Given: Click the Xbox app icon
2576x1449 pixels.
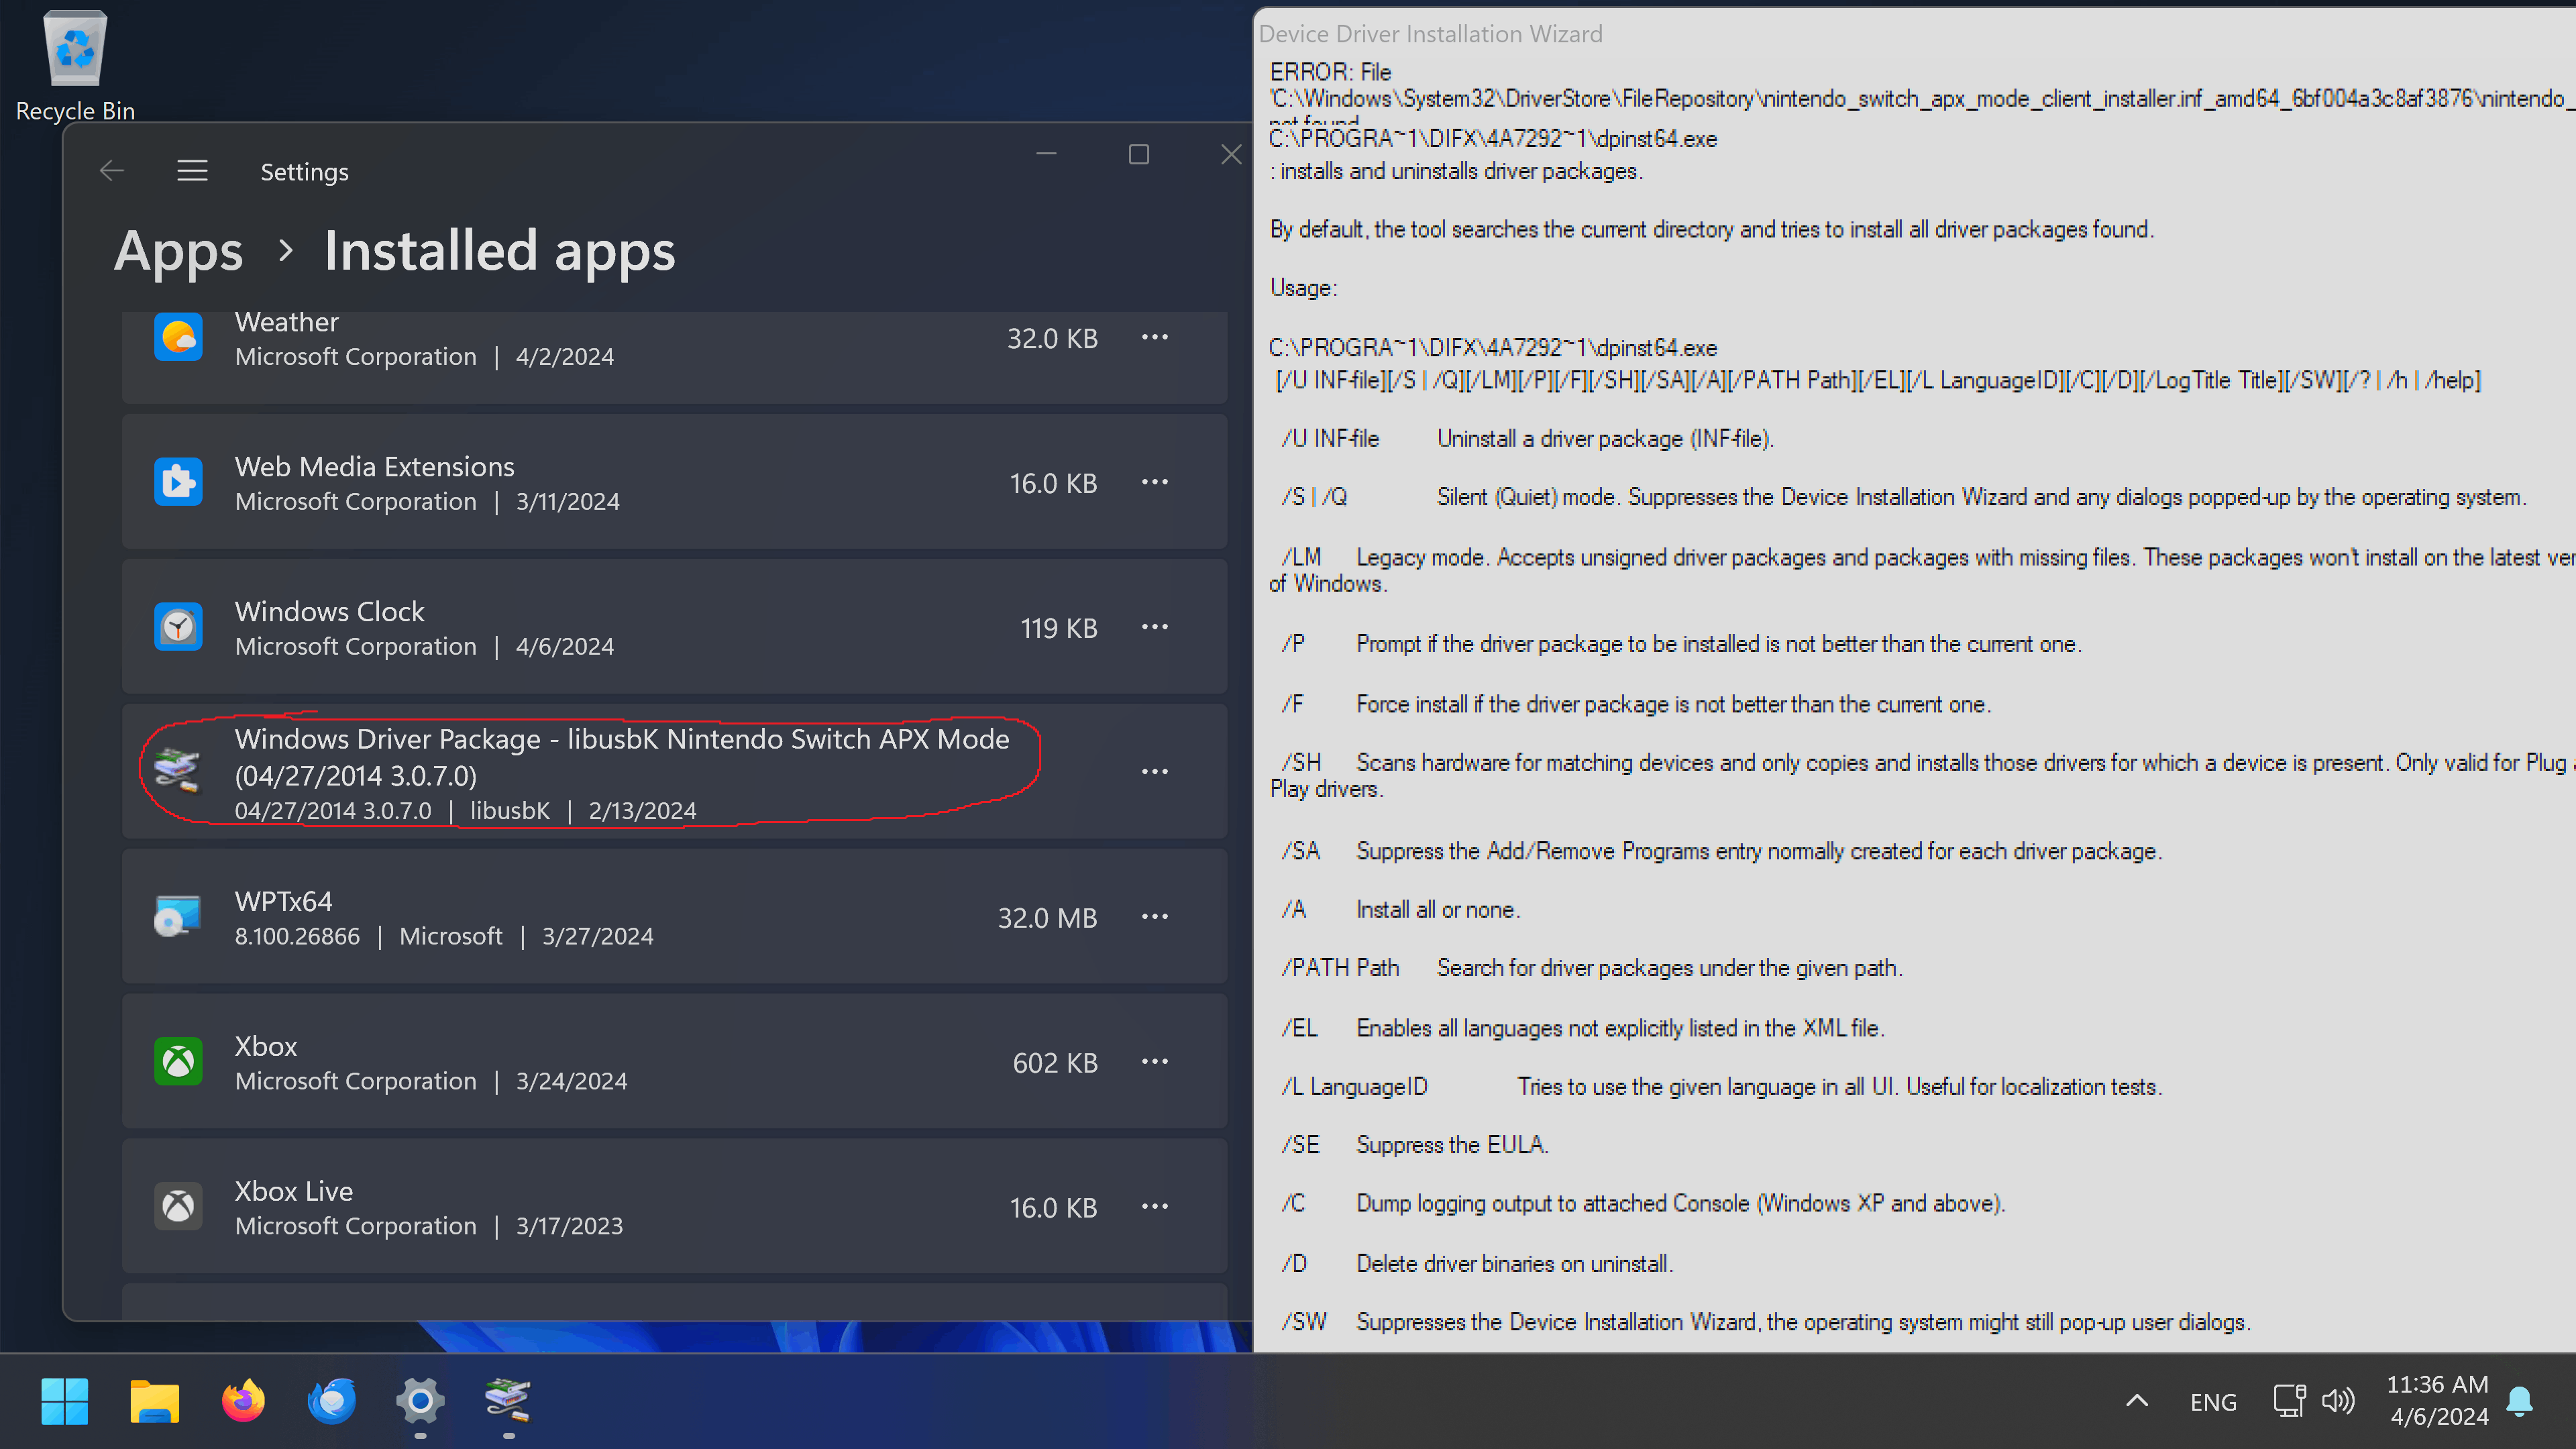Looking at the screenshot, I should coord(178,1061).
